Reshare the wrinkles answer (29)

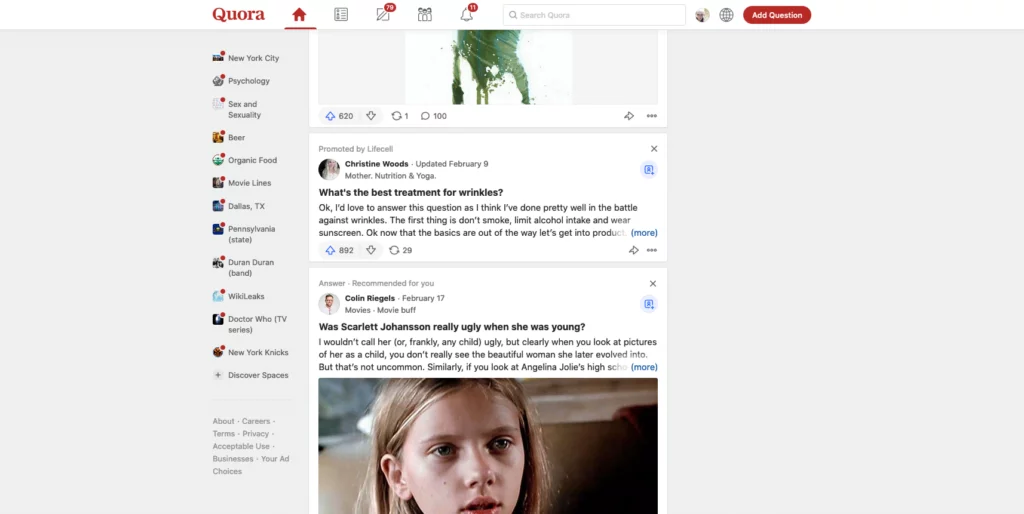coord(401,250)
